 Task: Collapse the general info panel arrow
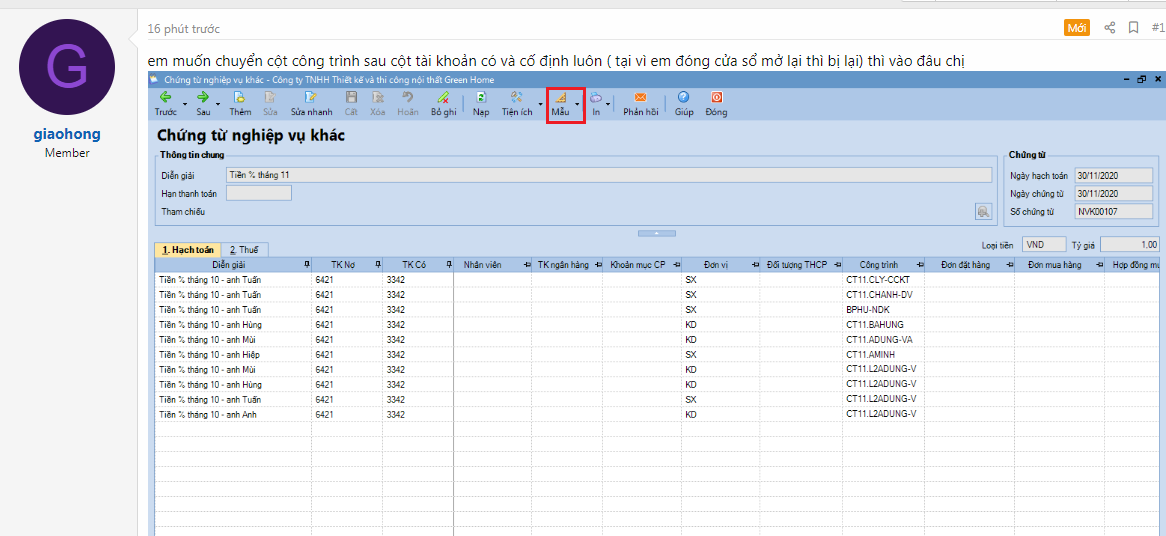tap(657, 233)
